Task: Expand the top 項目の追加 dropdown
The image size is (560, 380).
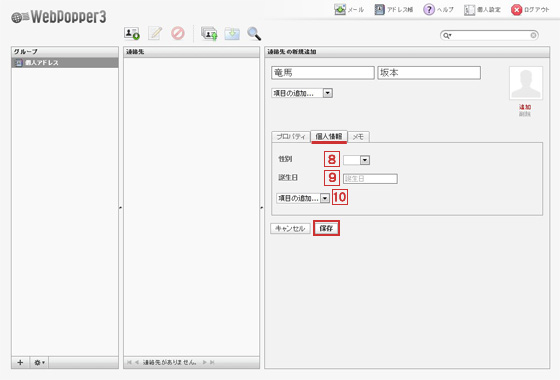Action: [302, 93]
